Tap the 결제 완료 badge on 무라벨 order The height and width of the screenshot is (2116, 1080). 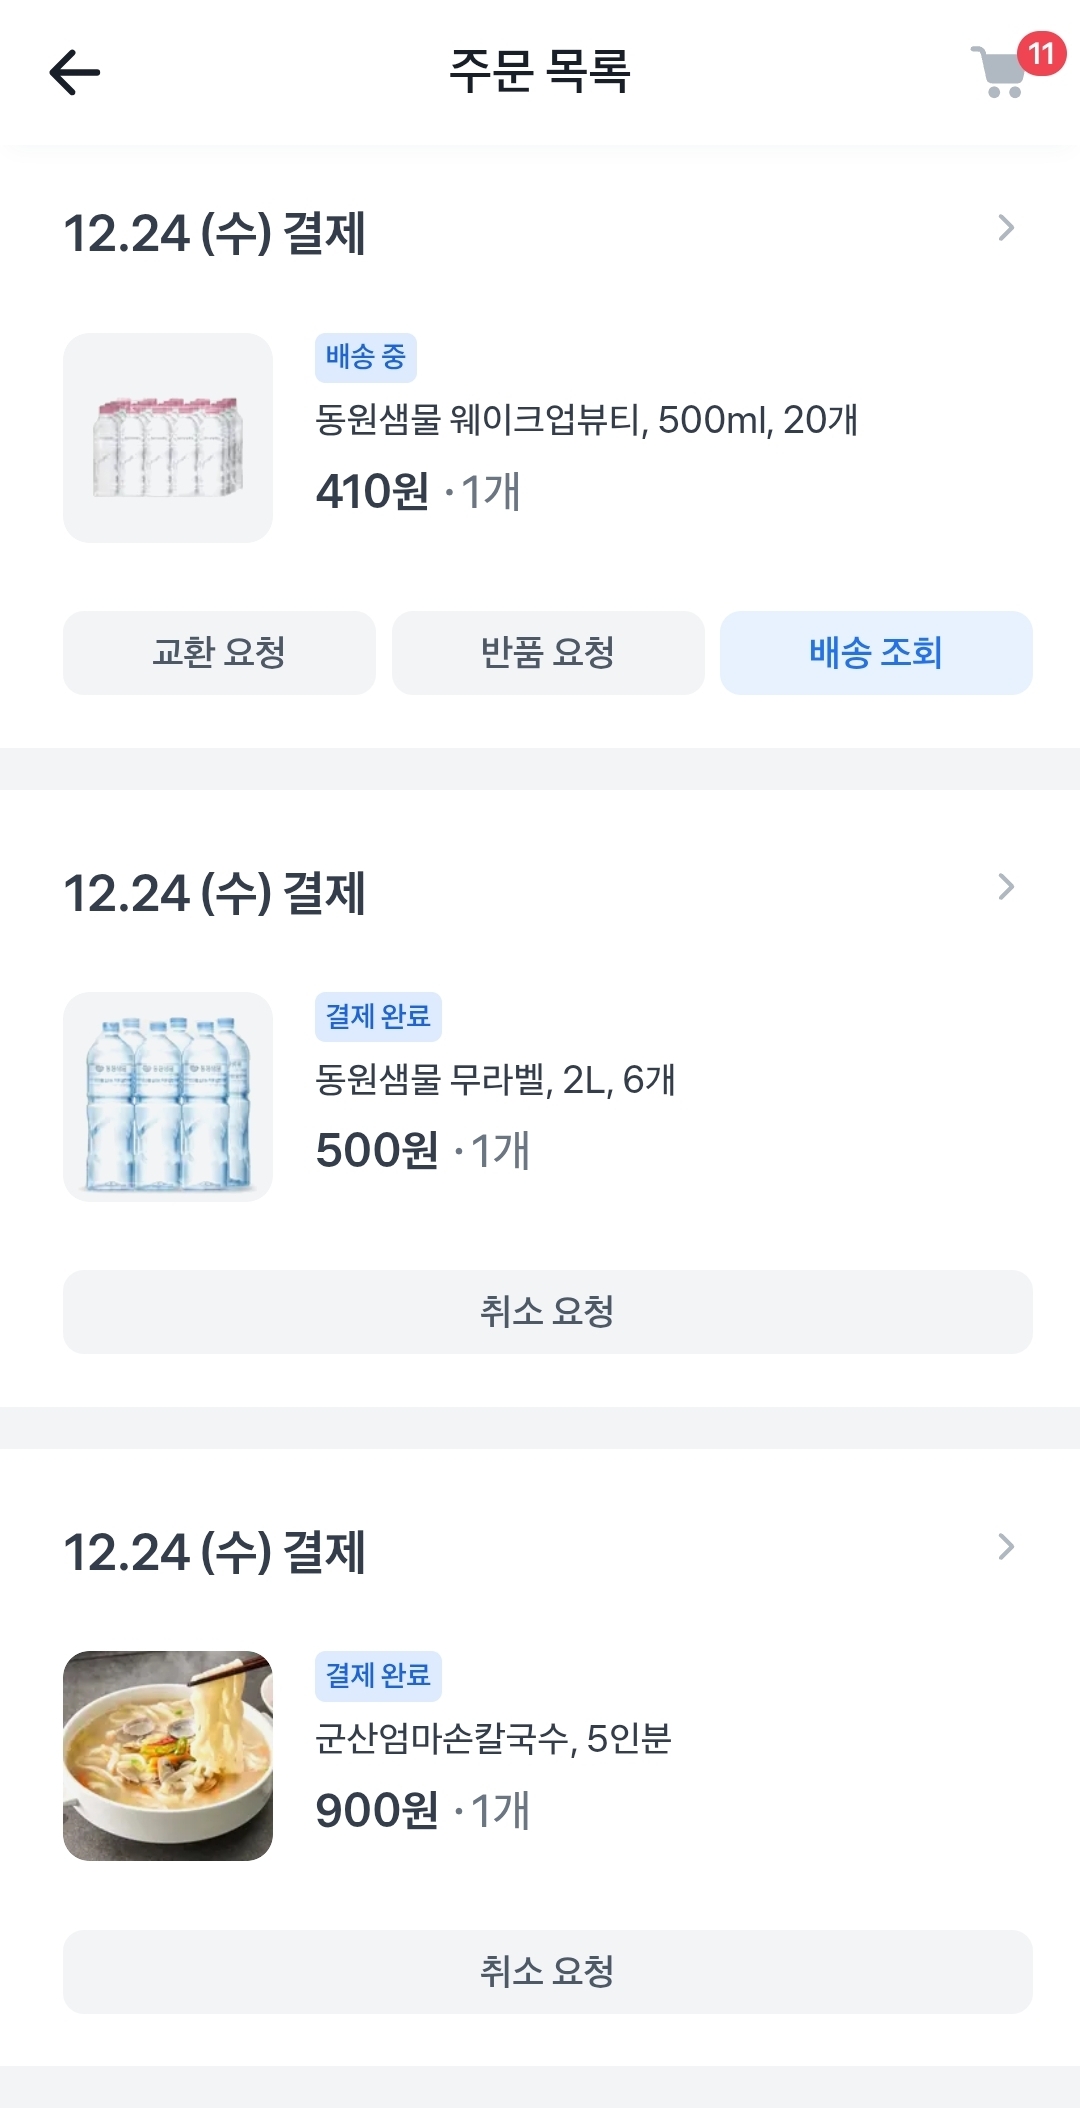[x=378, y=1017]
